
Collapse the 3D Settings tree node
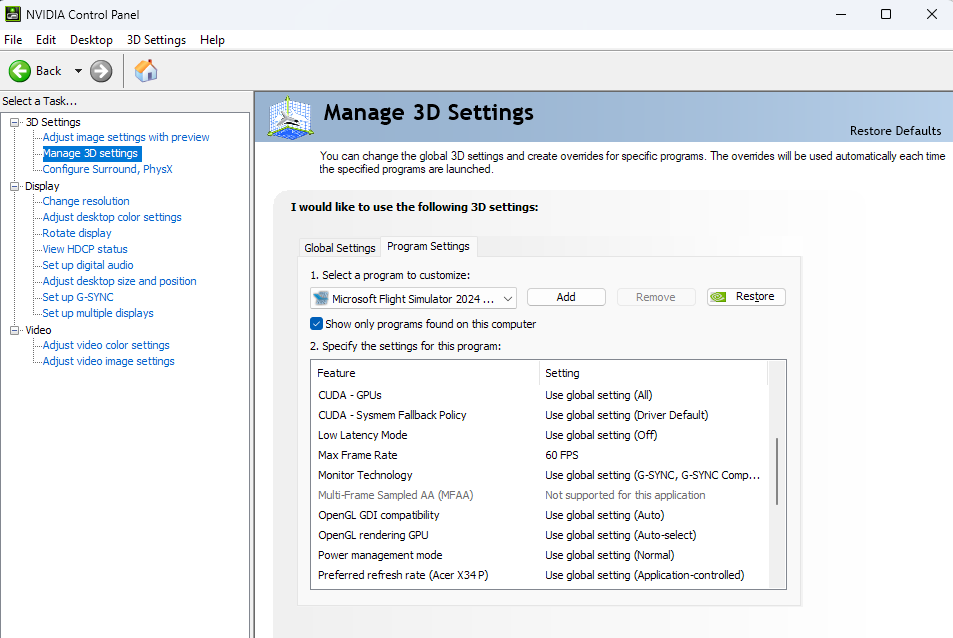pyautogui.click(x=15, y=122)
